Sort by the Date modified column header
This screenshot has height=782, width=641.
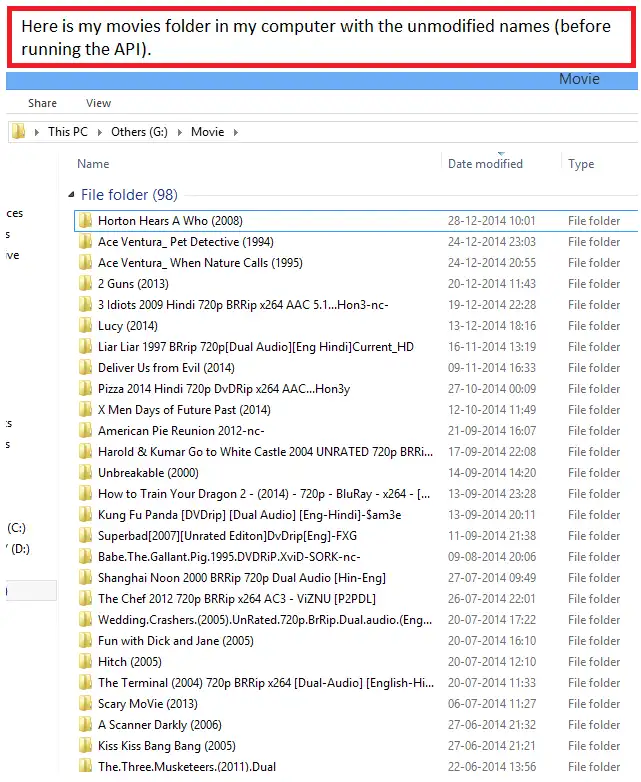pos(485,164)
